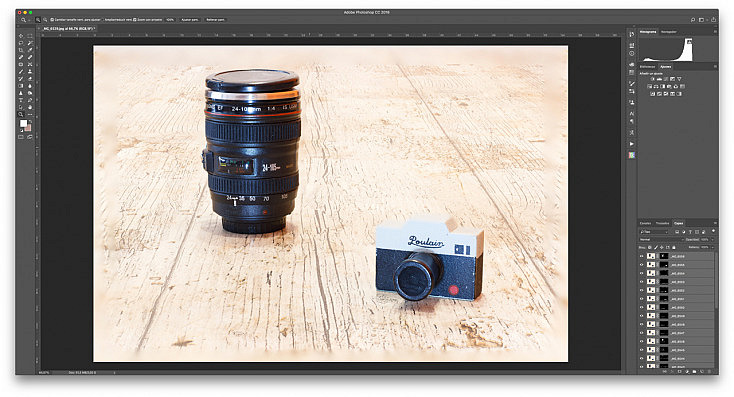734x397 pixels.
Task: Select the Hand tool
Action: [x=30, y=107]
